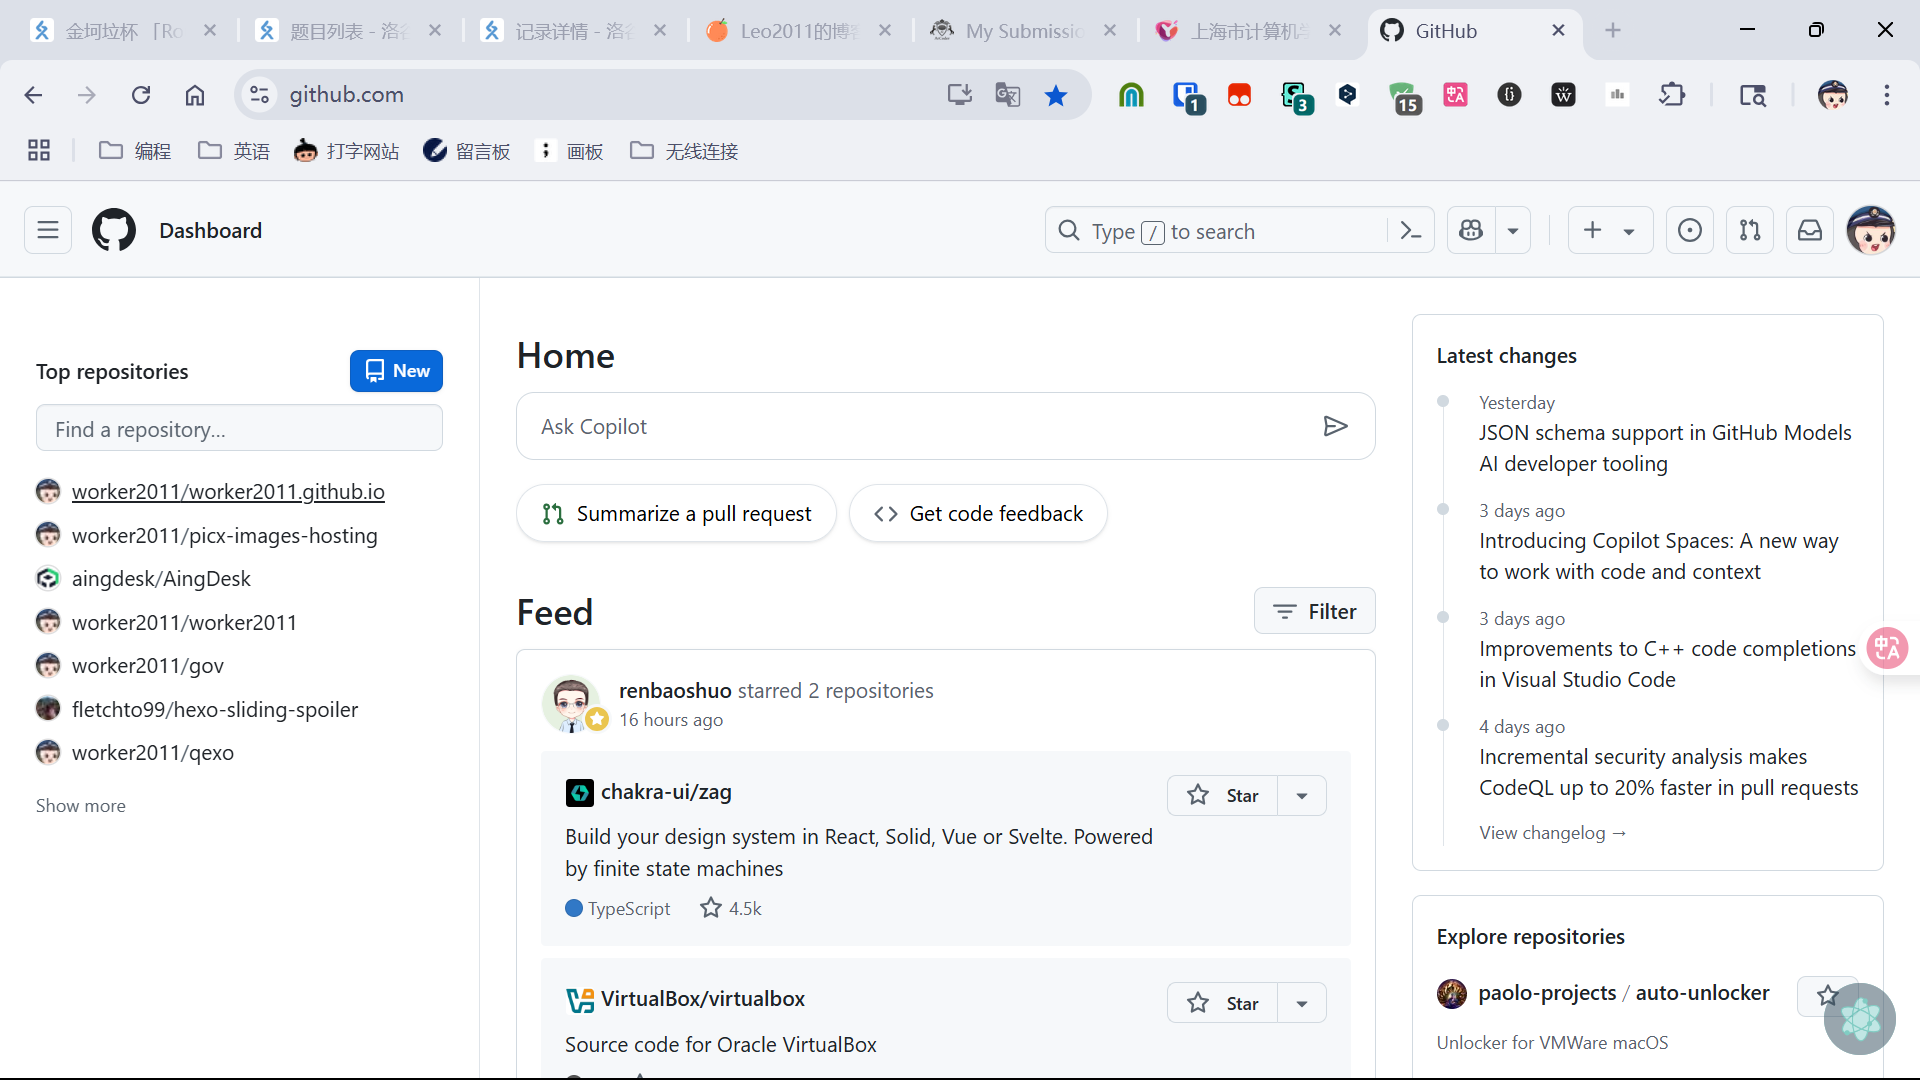Click View changelog link

point(1552,832)
